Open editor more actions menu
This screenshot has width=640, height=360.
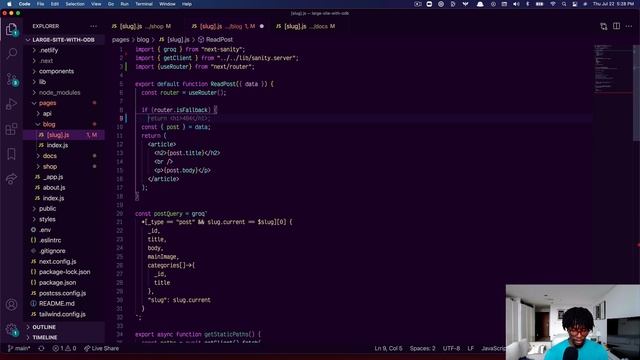coord(629,26)
